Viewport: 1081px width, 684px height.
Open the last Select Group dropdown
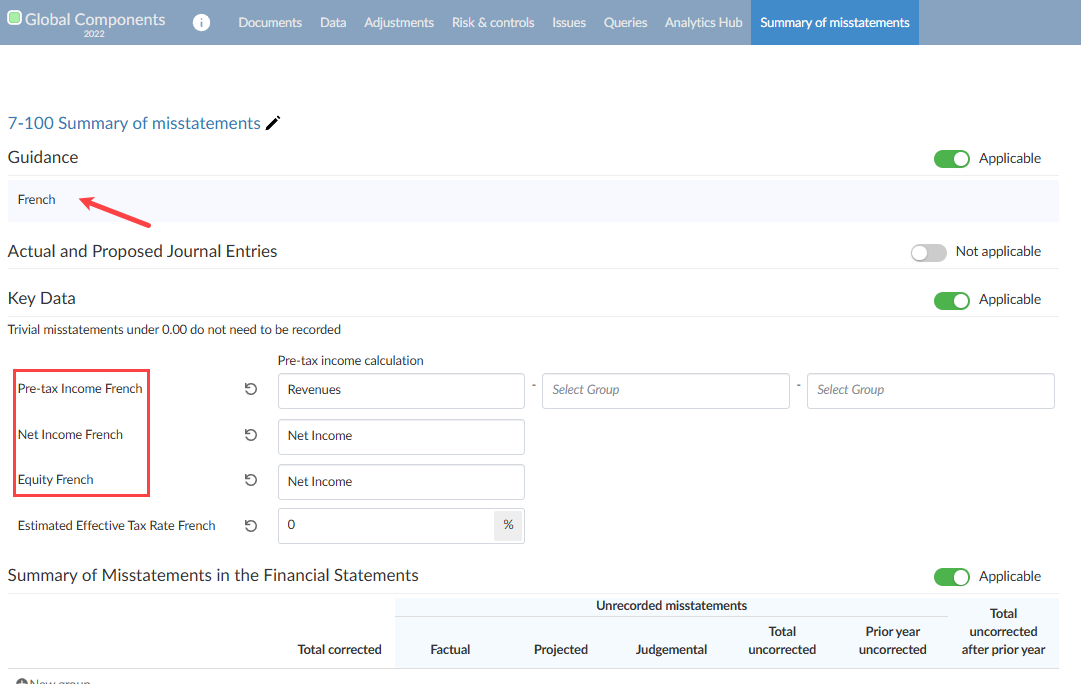930,391
